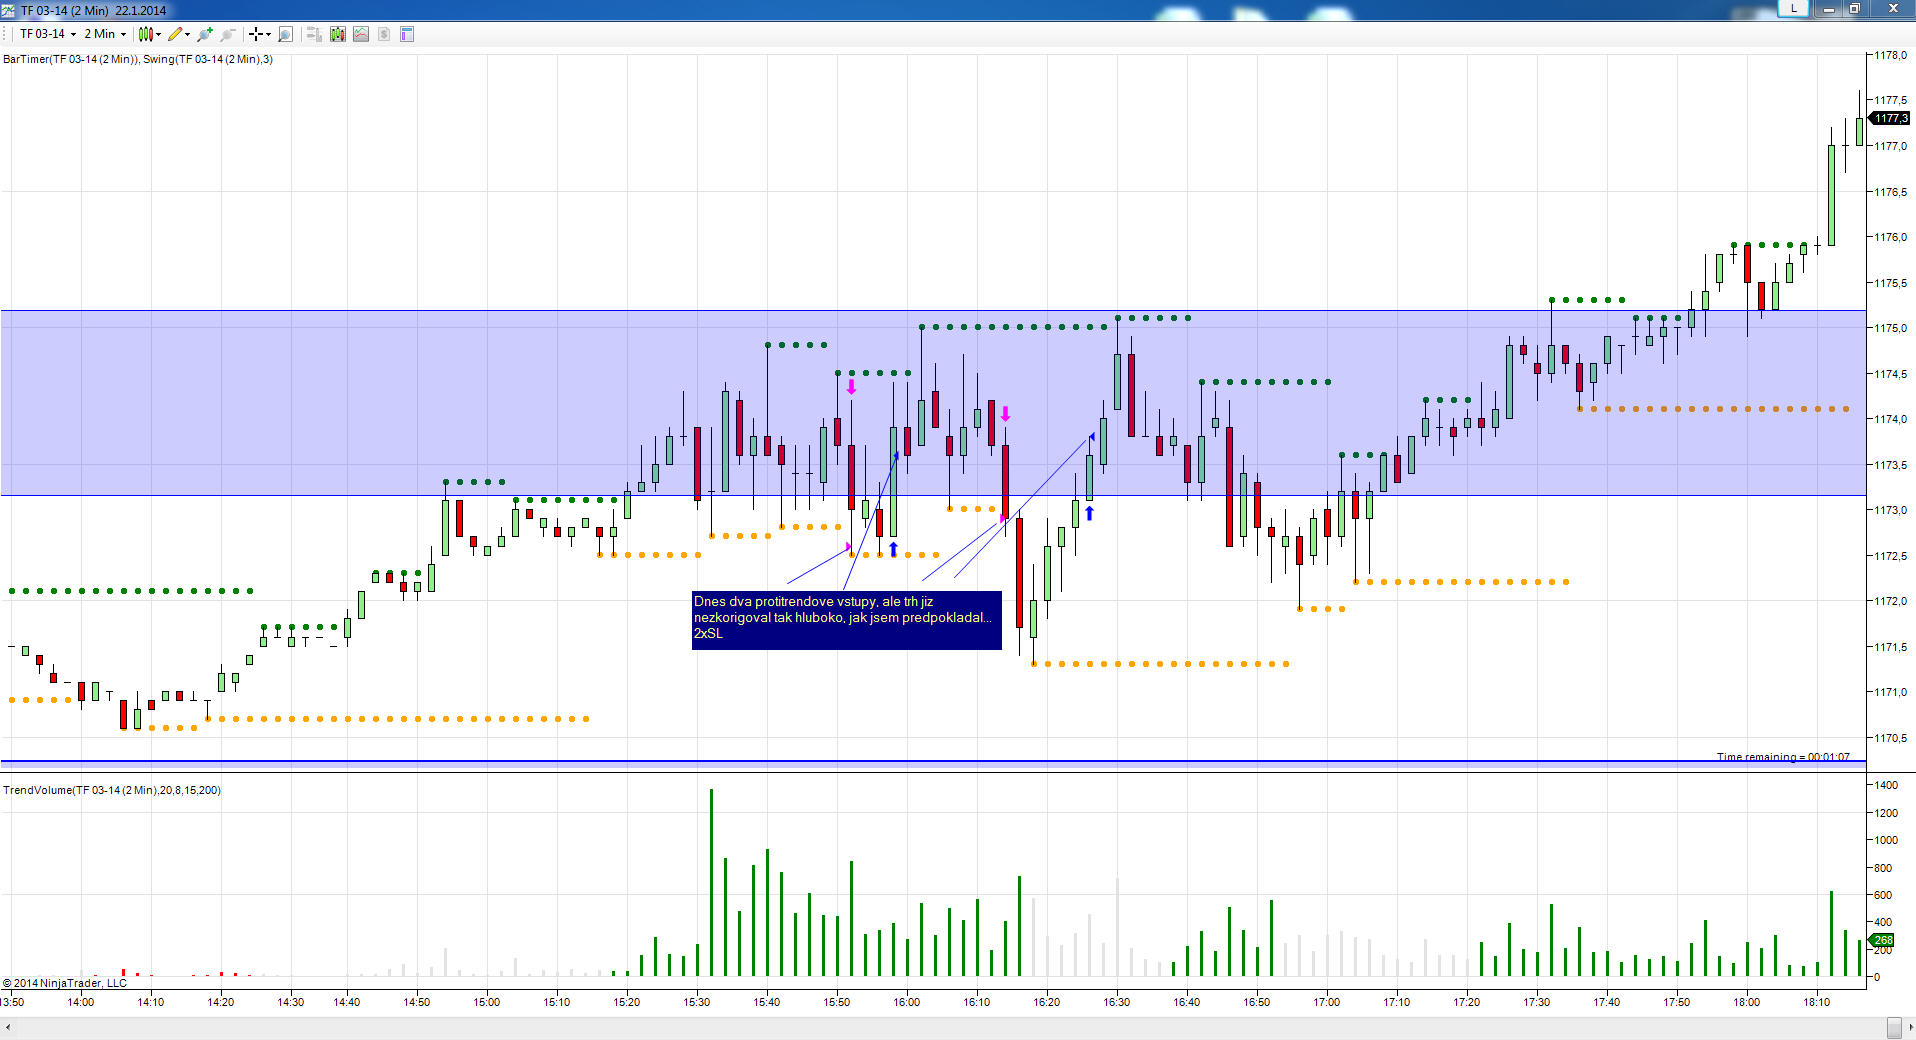
Task: Click the zoom frame magnifier icon
Action: (285, 34)
